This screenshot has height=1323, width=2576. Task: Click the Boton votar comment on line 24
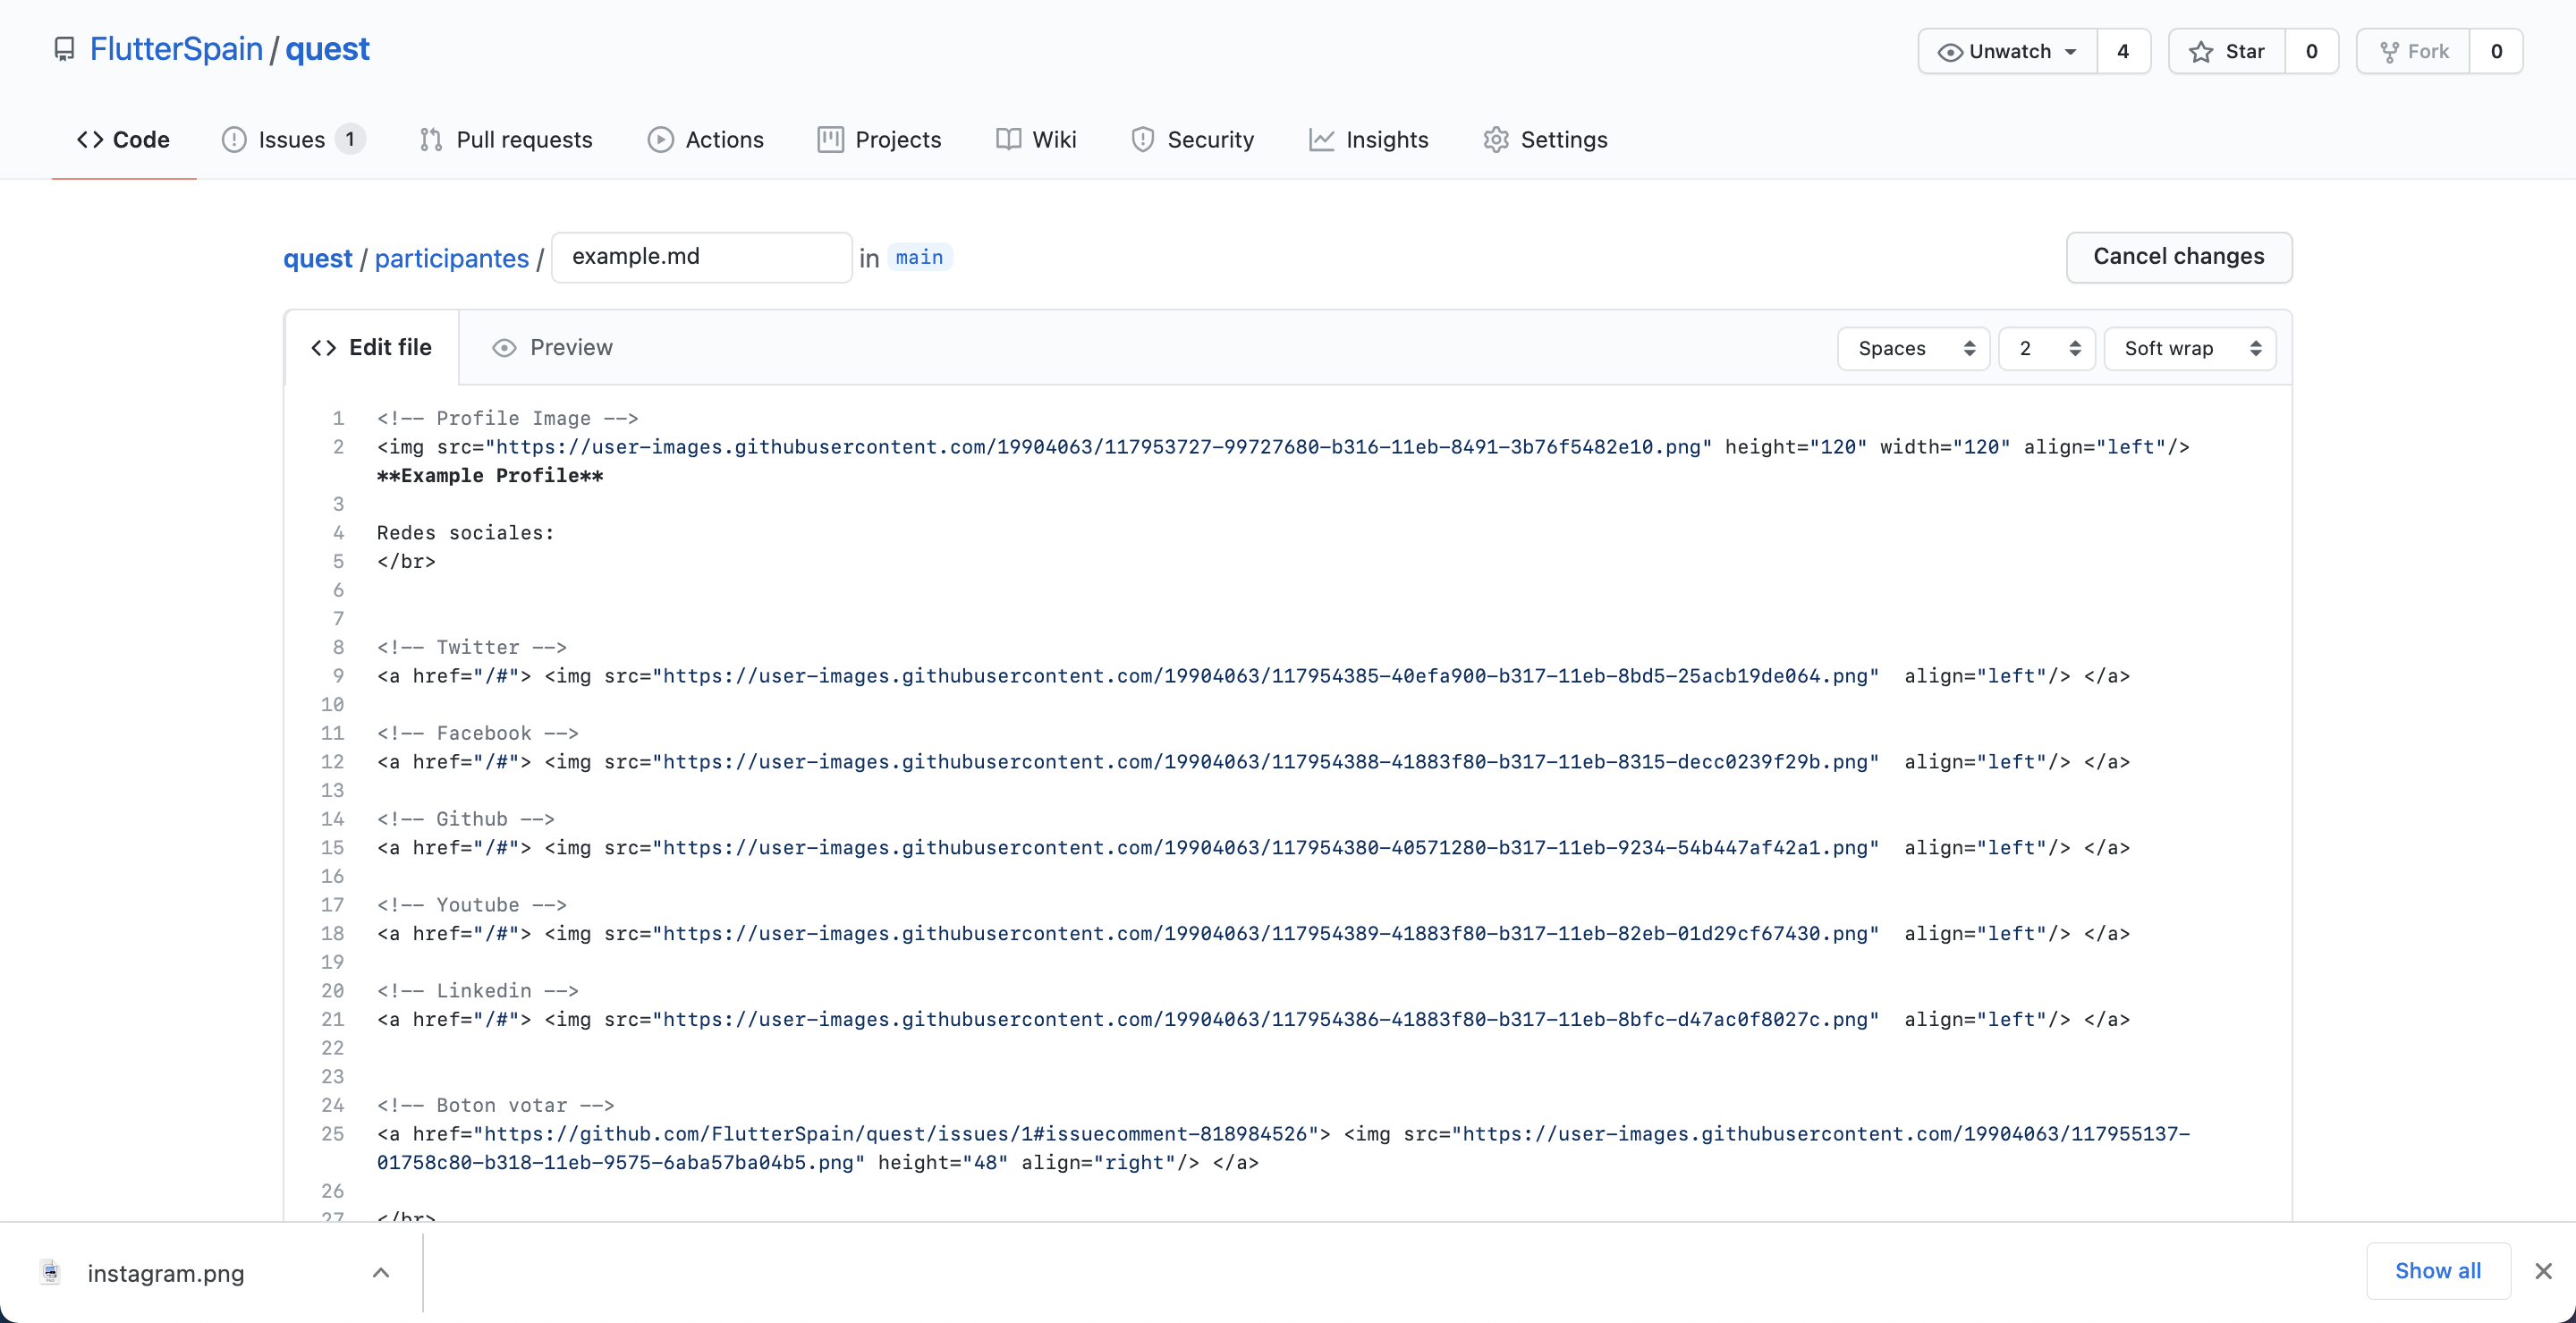[x=496, y=1105]
